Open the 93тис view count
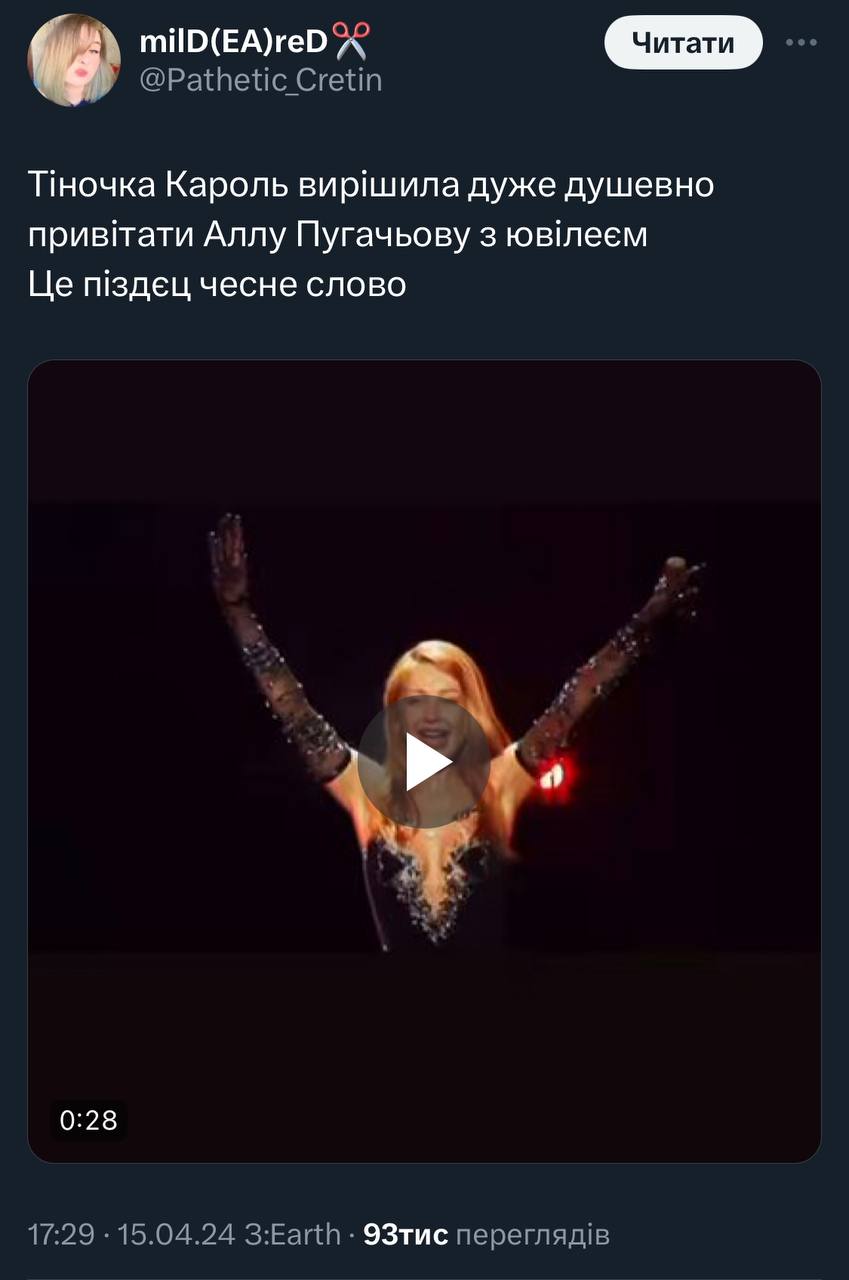Image resolution: width=849 pixels, height=1280 pixels. coord(405,1235)
